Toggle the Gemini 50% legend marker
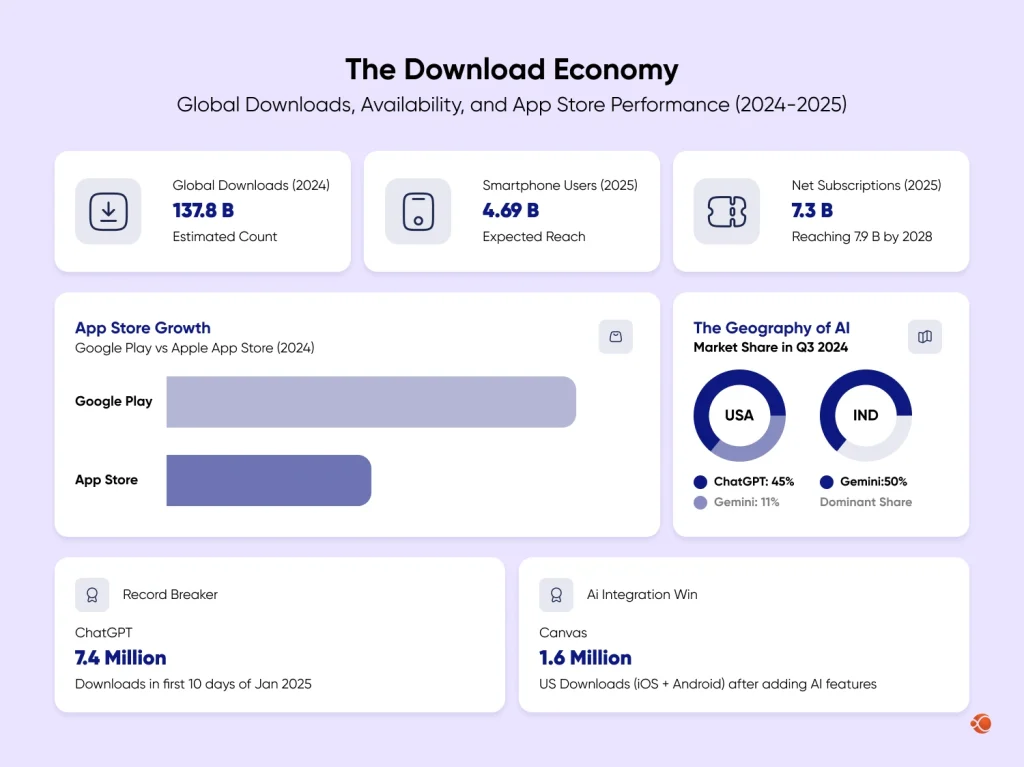 (825, 481)
